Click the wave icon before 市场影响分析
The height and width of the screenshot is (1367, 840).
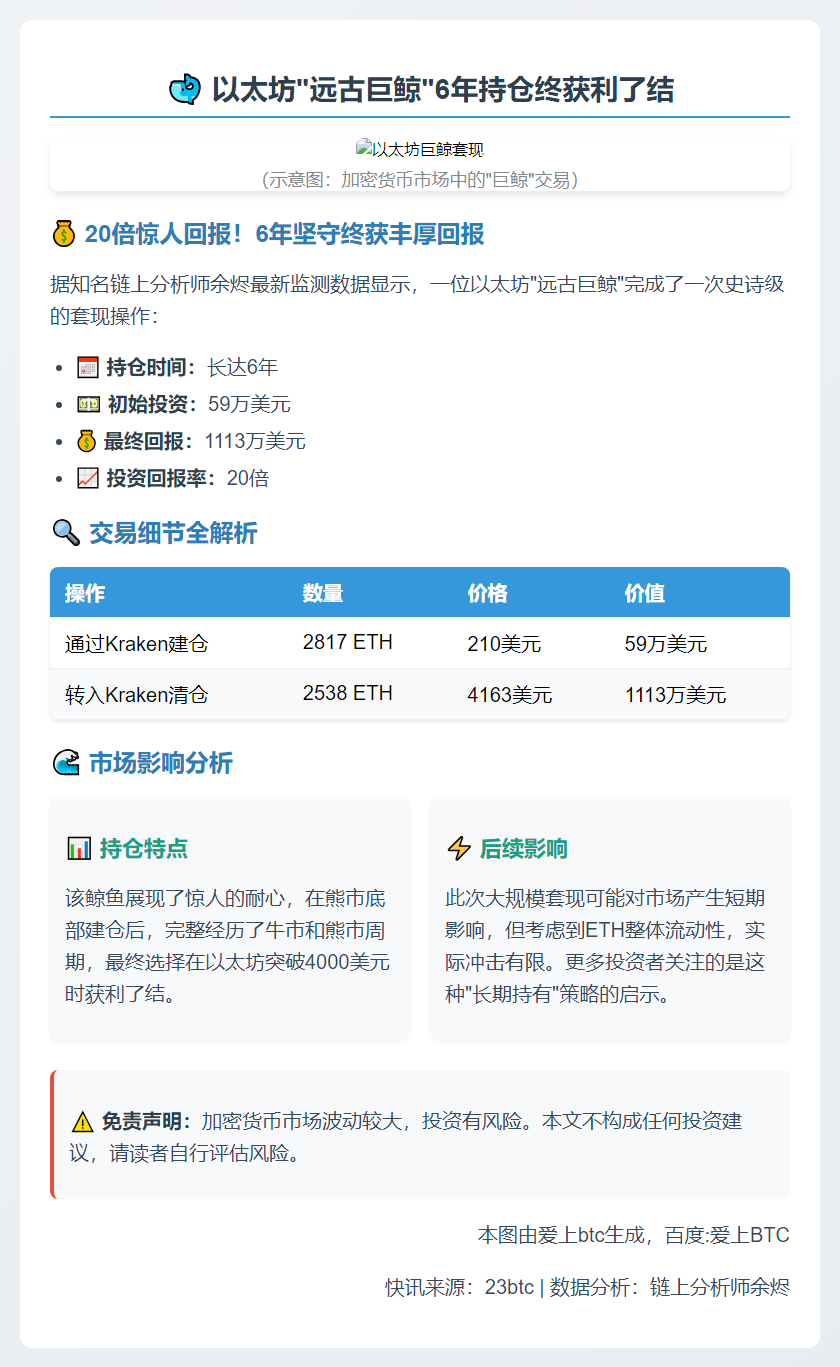64,763
